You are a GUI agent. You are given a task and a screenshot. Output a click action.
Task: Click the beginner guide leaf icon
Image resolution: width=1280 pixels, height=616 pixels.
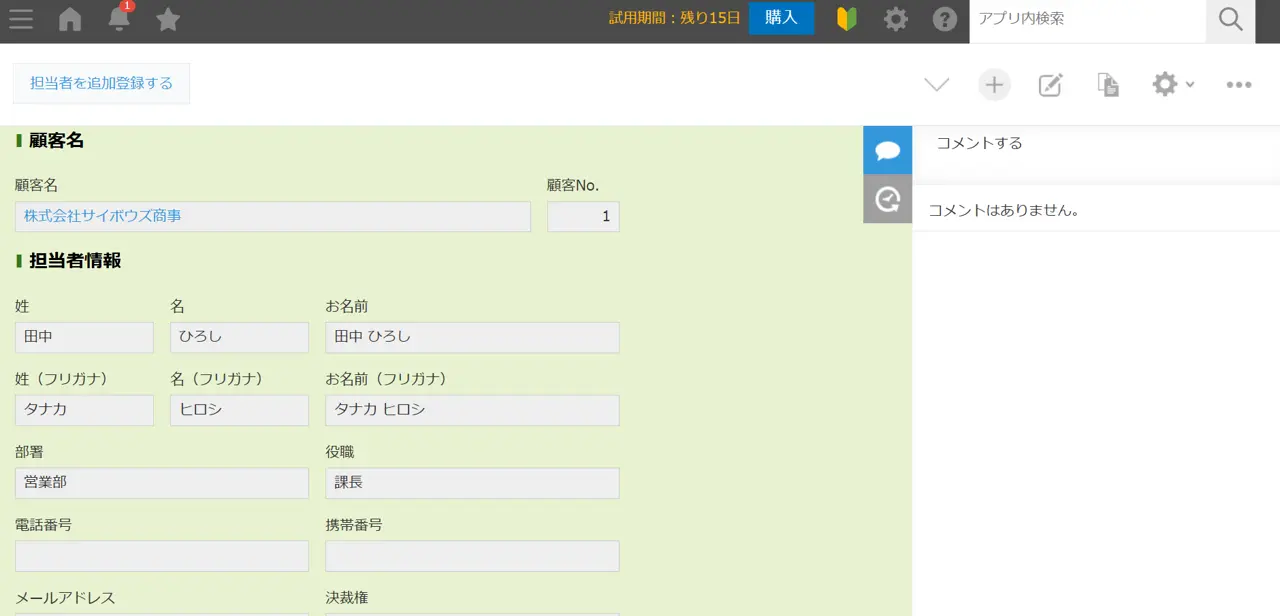tap(847, 19)
